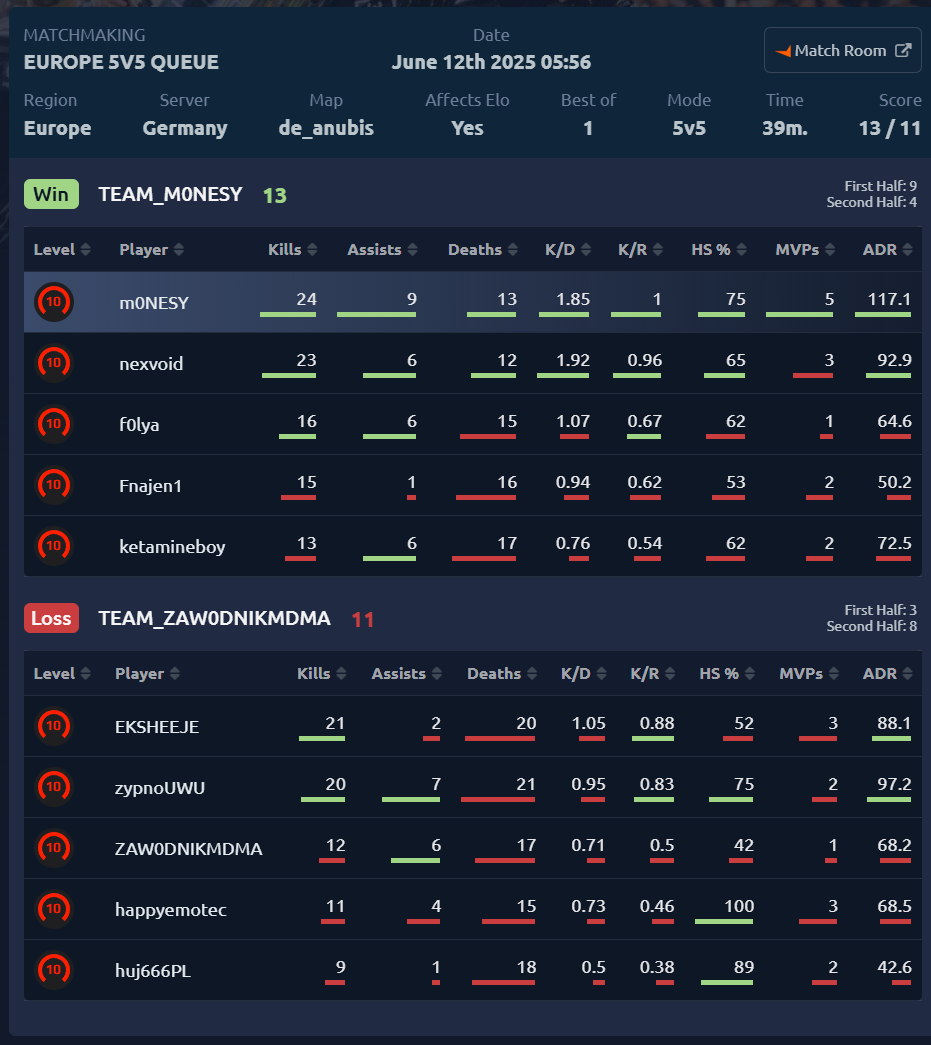The image size is (931, 1045).
Task: Click the de_anubis map value
Action: [326, 128]
